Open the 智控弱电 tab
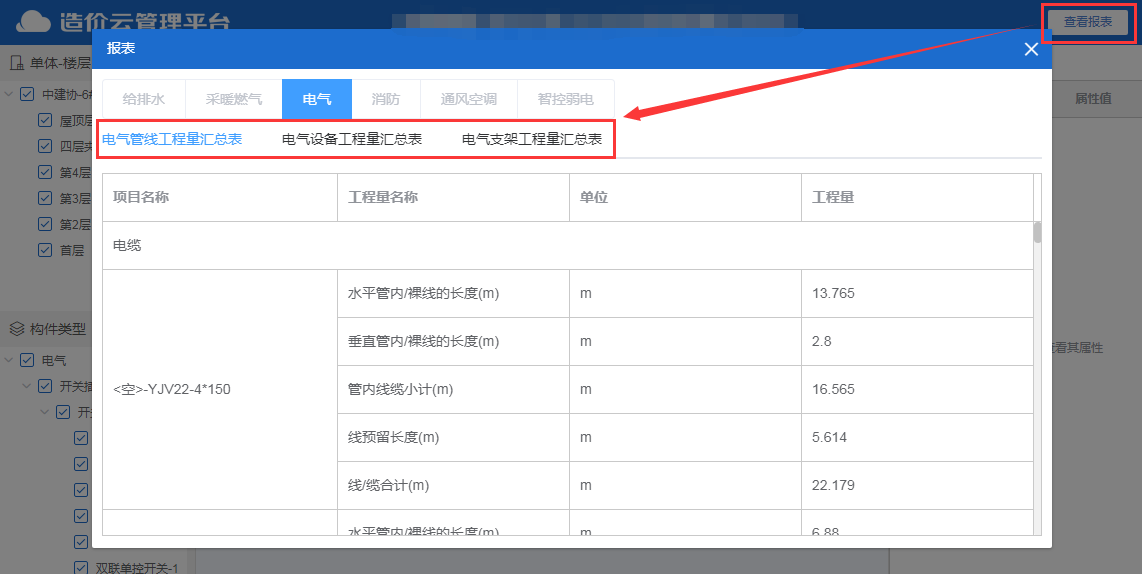 click(x=565, y=99)
